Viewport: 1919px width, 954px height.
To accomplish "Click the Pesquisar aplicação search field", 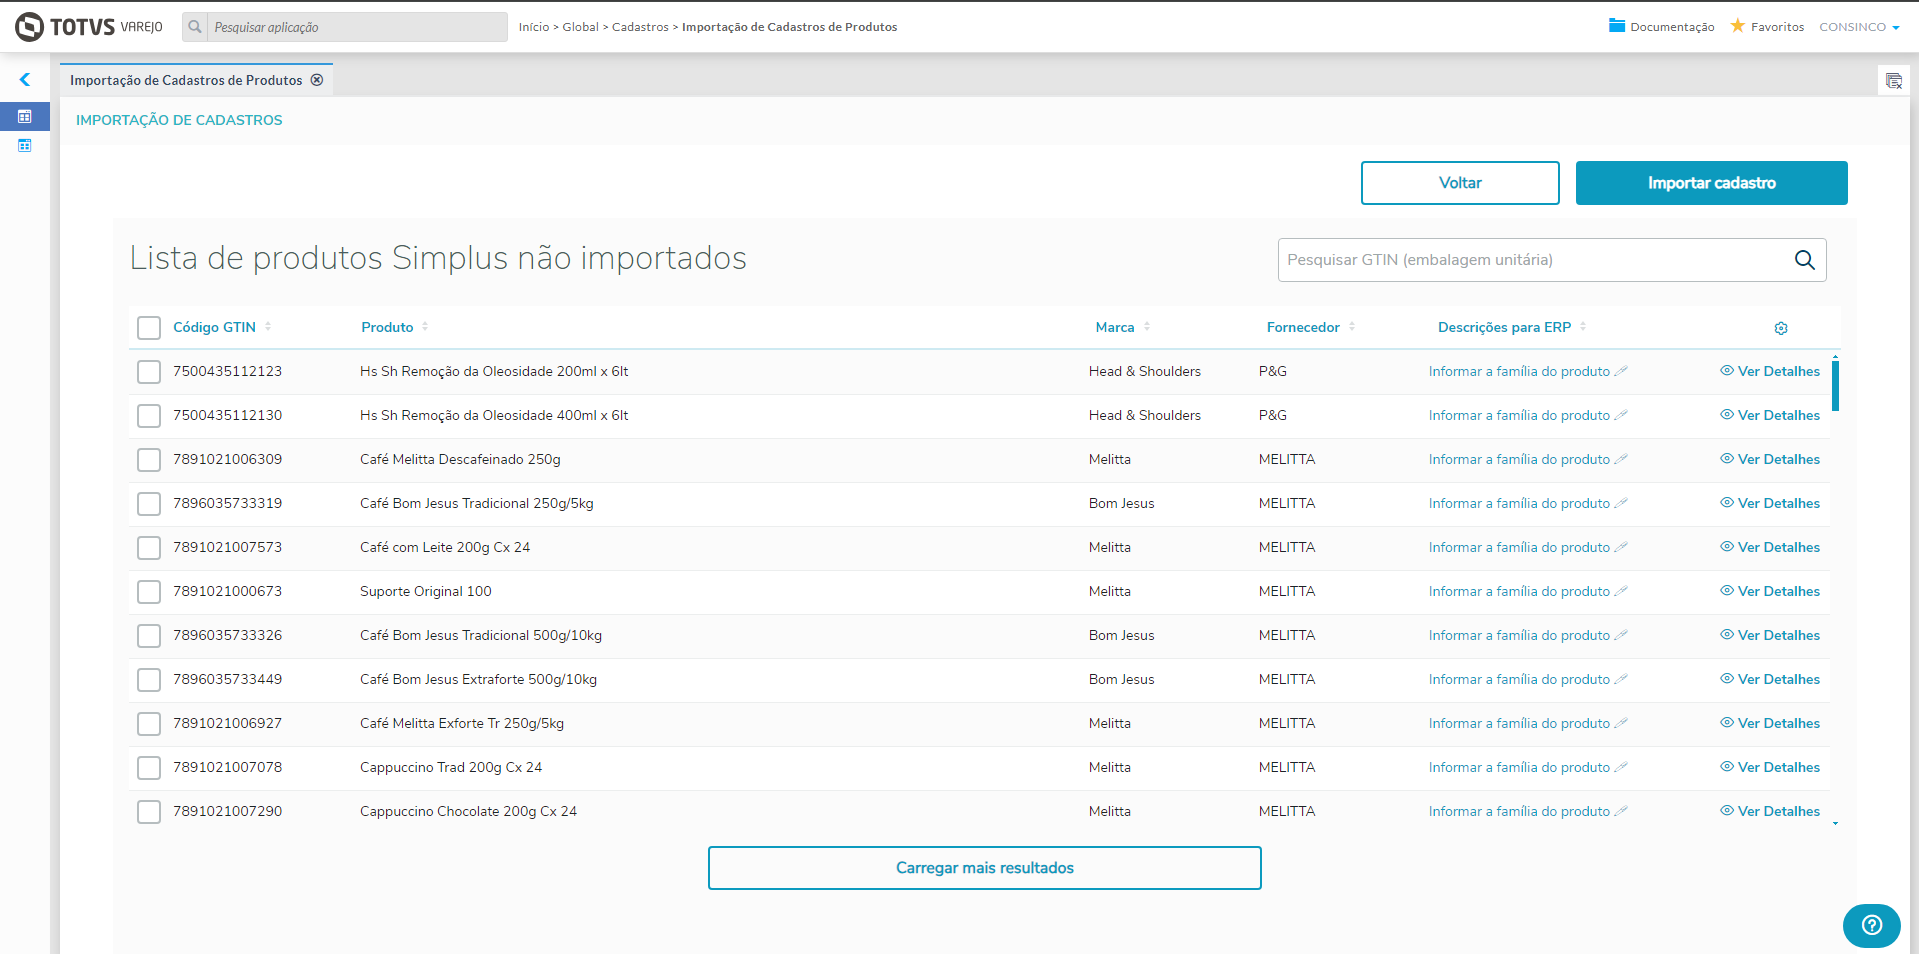I will tap(357, 27).
